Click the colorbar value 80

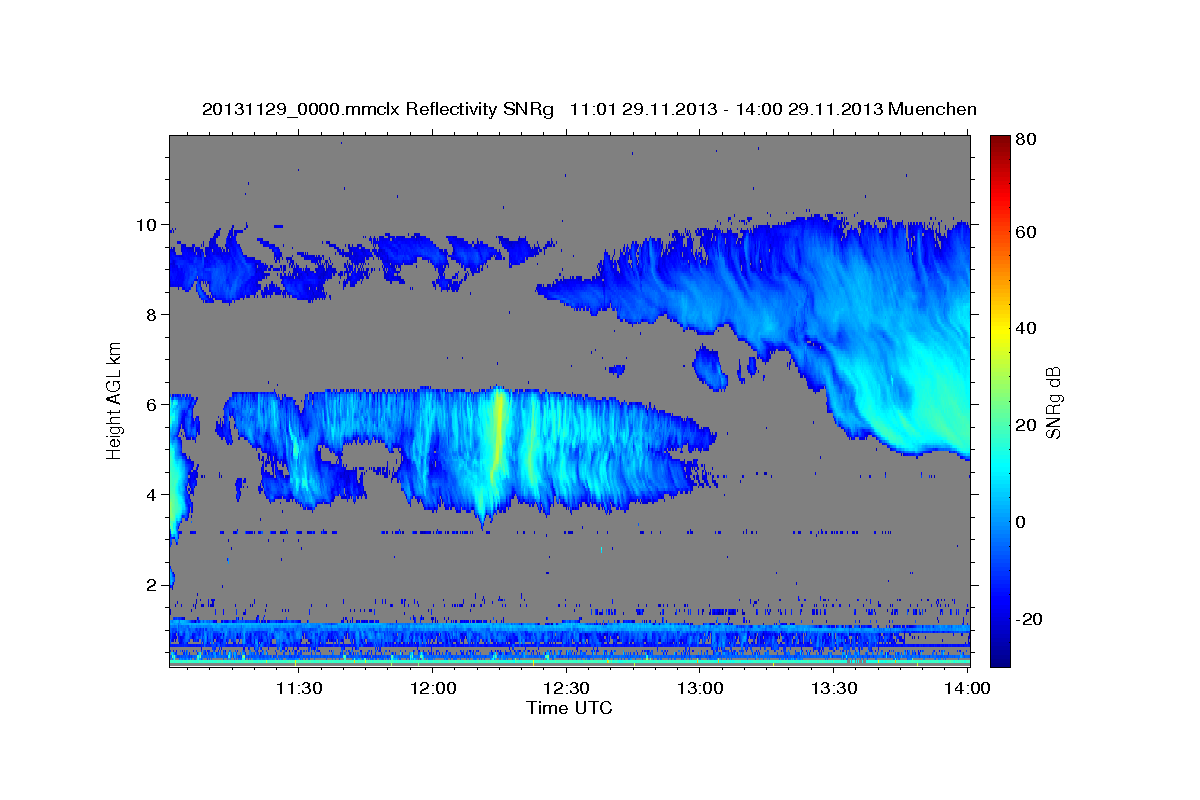click(x=1026, y=140)
